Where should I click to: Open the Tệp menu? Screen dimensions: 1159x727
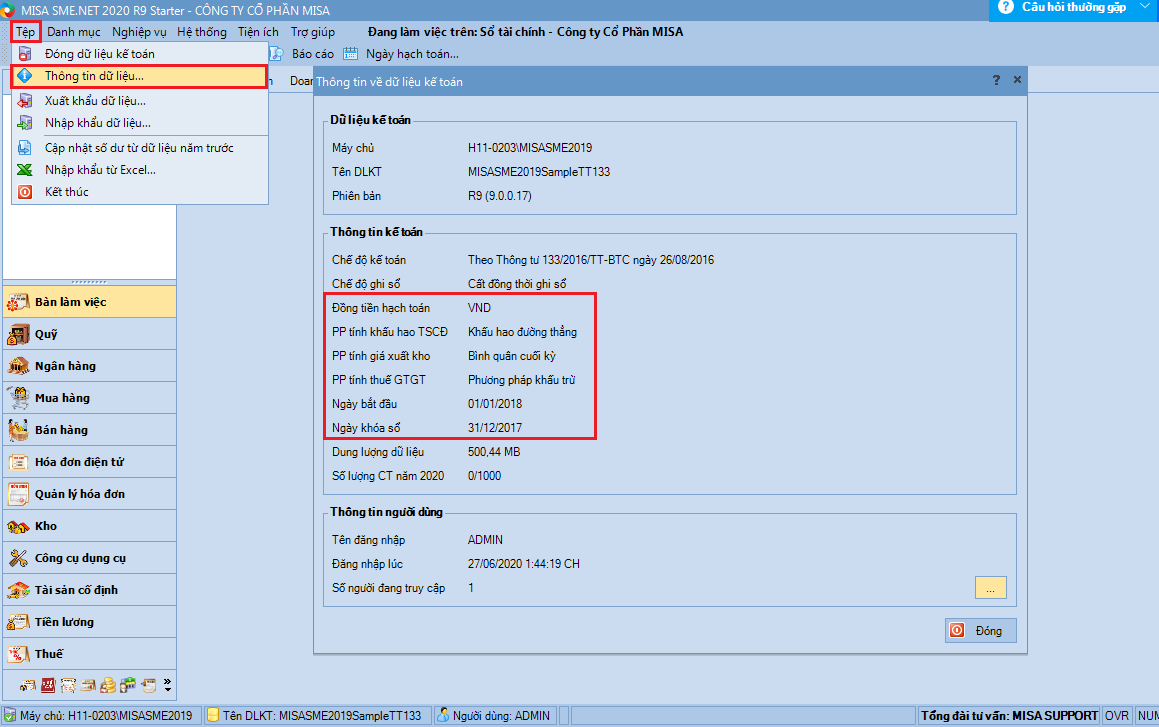(26, 32)
